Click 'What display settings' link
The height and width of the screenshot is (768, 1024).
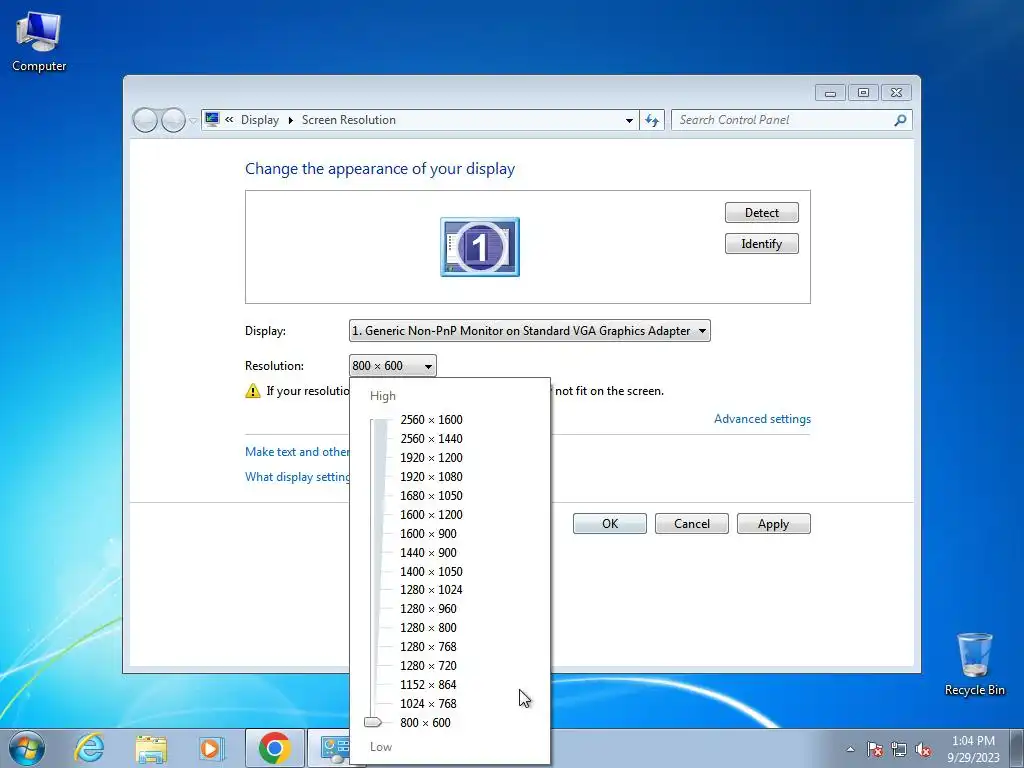(x=297, y=477)
